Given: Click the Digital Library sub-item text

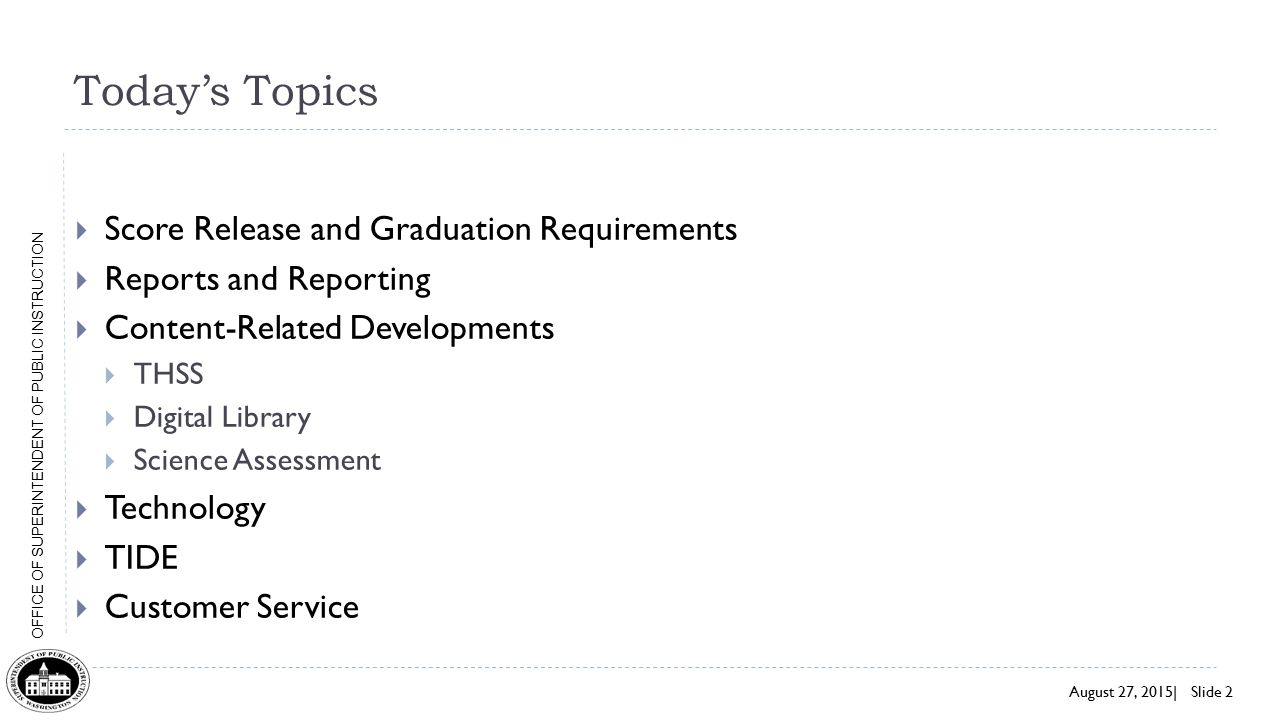Looking at the screenshot, I should (222, 418).
